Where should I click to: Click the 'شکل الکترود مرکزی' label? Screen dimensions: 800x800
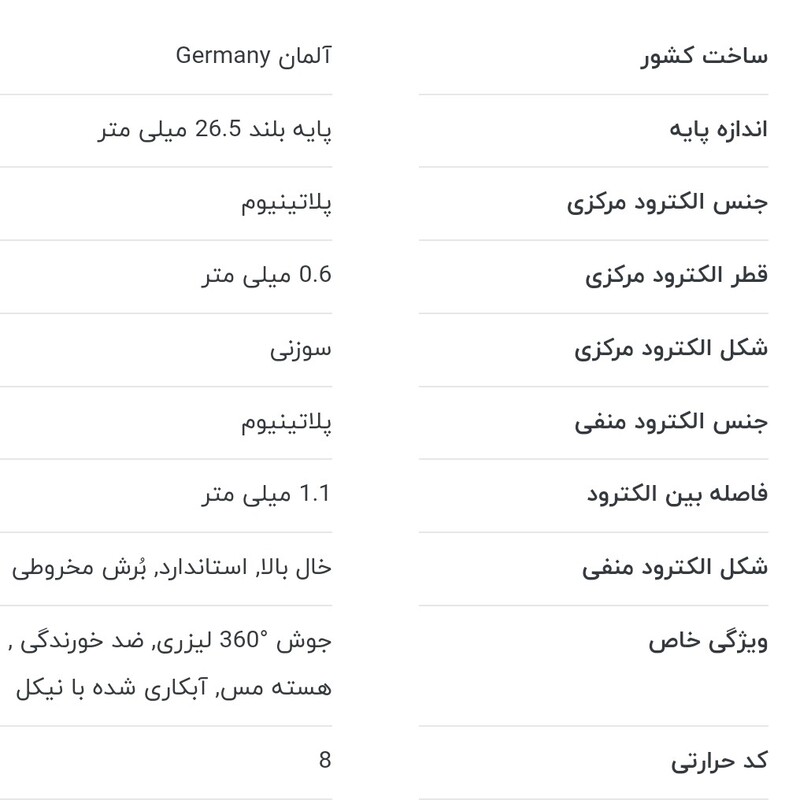tap(671, 348)
